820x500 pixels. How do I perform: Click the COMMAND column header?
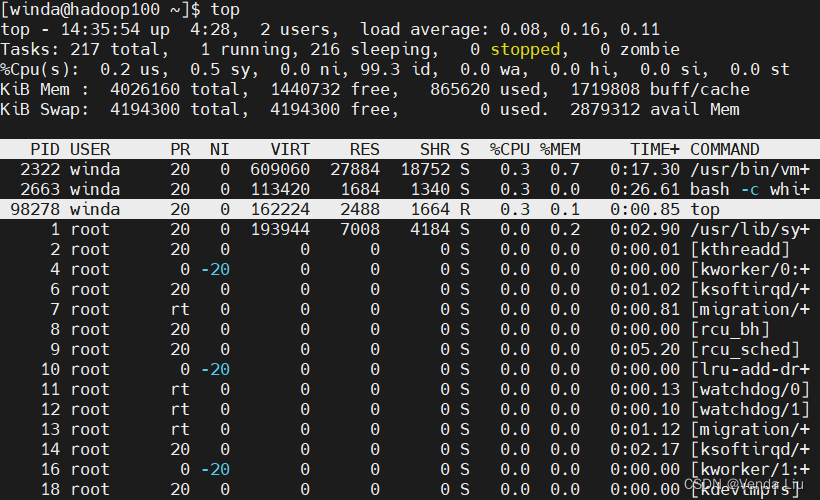pyautogui.click(x=725, y=150)
